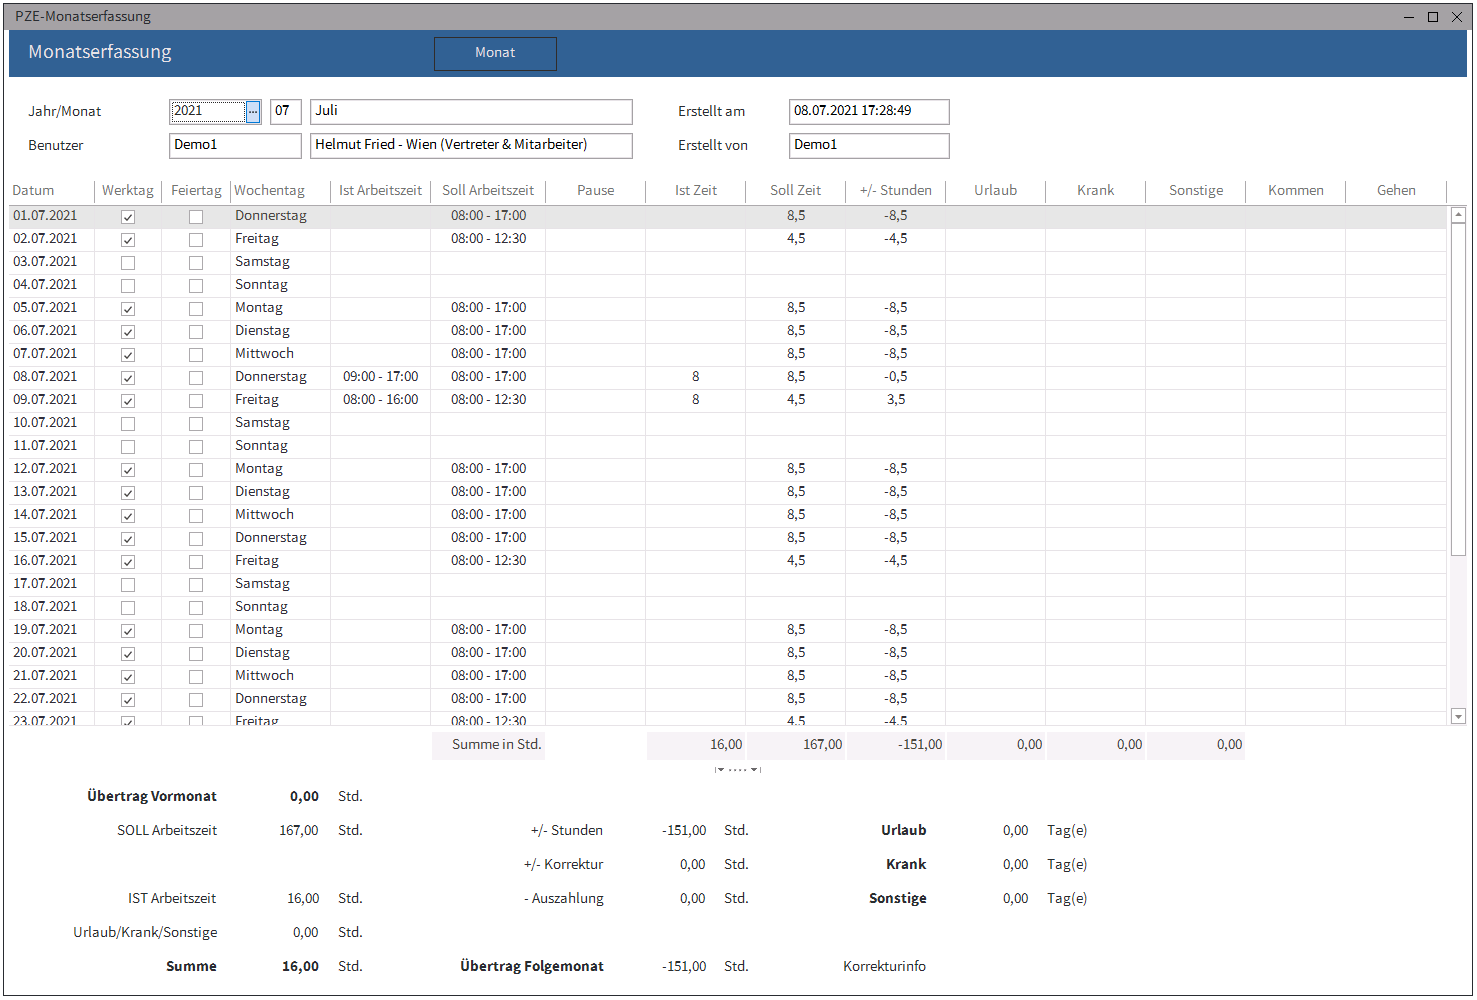Viewport: 1477px width, 1000px height.
Task: Click the Kommen column header
Action: [x=1296, y=190]
